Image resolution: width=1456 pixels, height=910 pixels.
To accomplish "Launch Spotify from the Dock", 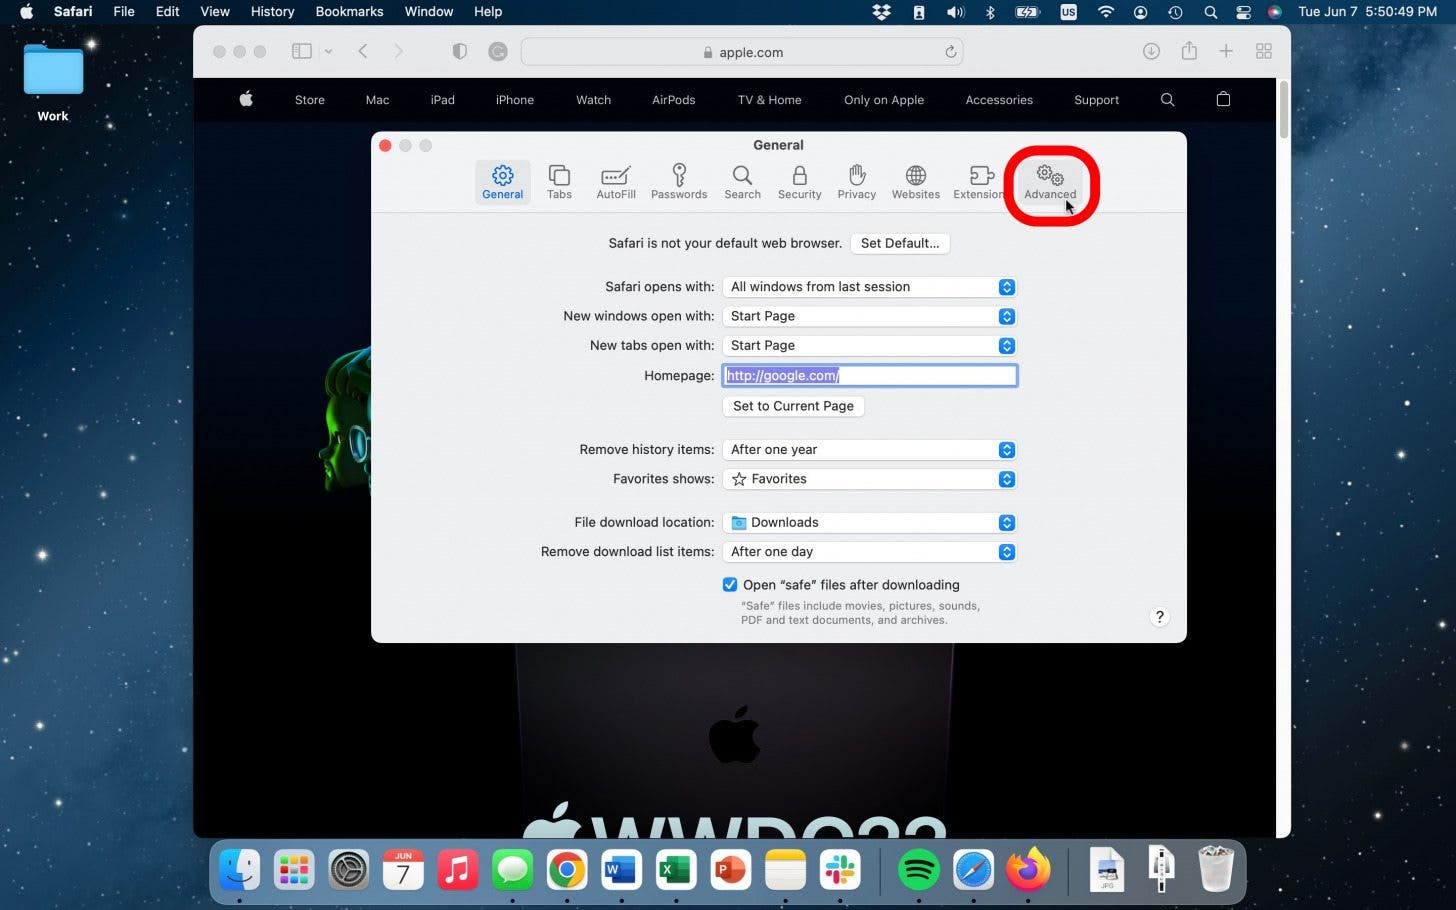I will 918,870.
